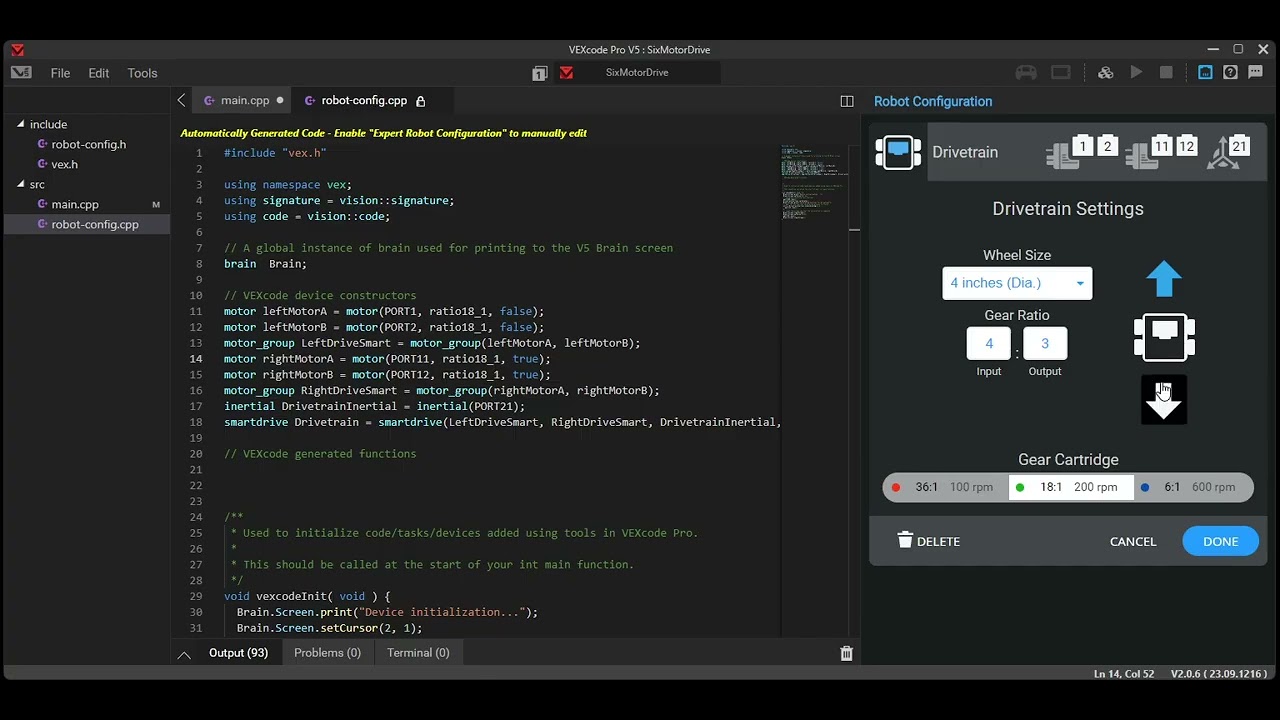Open robot-config.h in the file tree
Screen dimensions: 1280x720
pos(88,144)
